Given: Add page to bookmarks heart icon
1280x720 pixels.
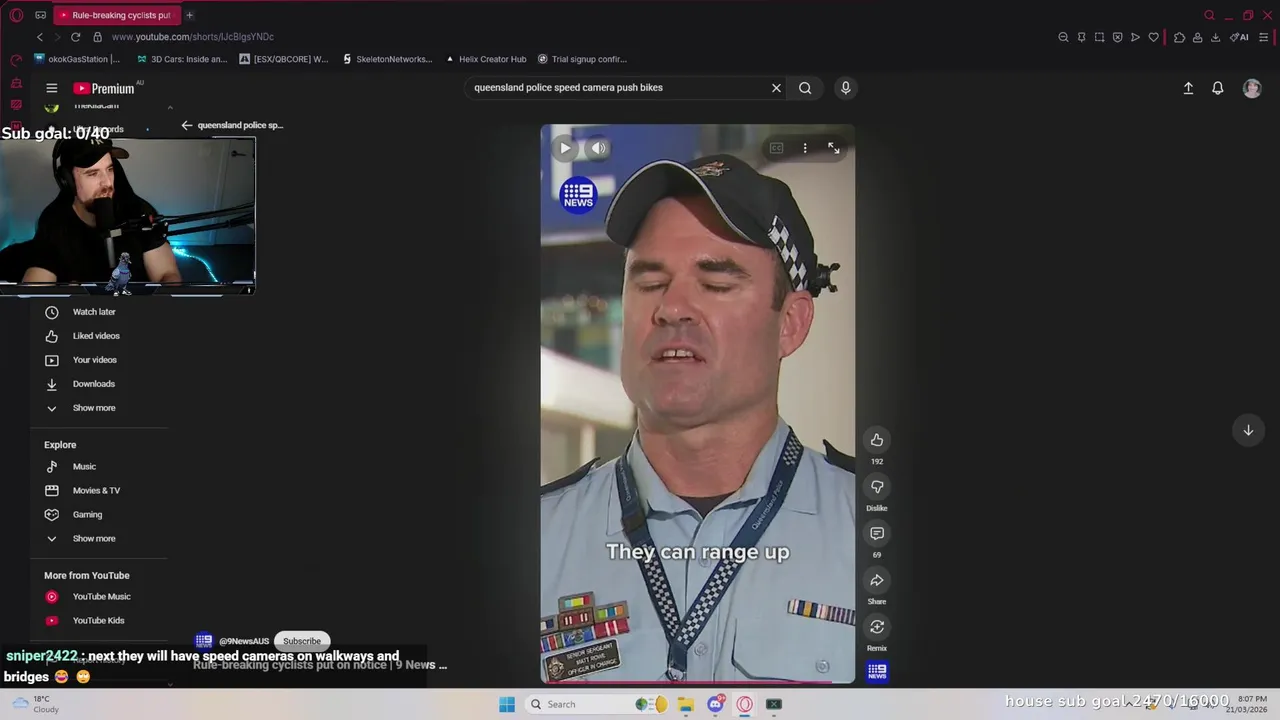Looking at the screenshot, I should [x=1153, y=37].
